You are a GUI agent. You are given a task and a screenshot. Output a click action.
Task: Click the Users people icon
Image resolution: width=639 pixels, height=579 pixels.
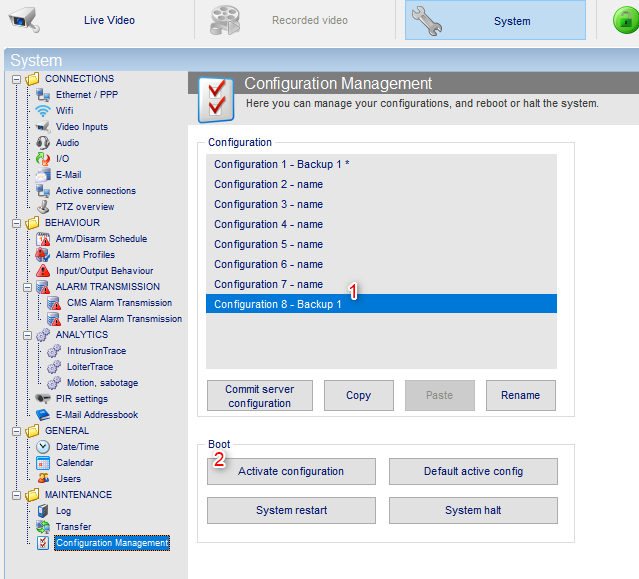43,478
